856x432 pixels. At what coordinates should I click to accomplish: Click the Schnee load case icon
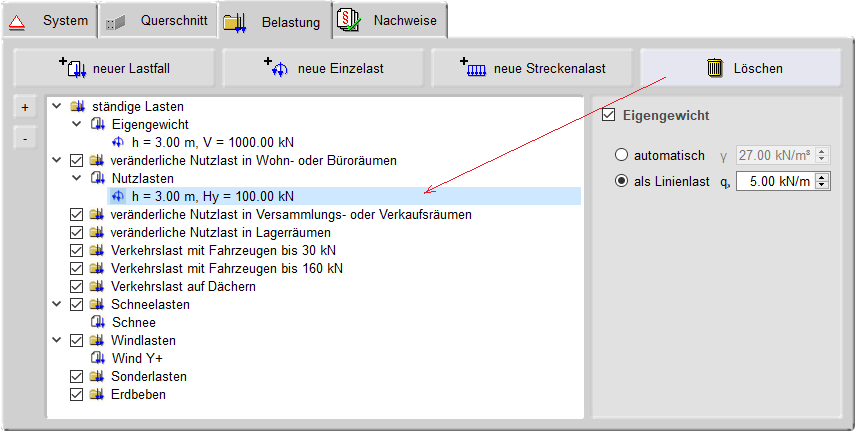pyautogui.click(x=98, y=322)
